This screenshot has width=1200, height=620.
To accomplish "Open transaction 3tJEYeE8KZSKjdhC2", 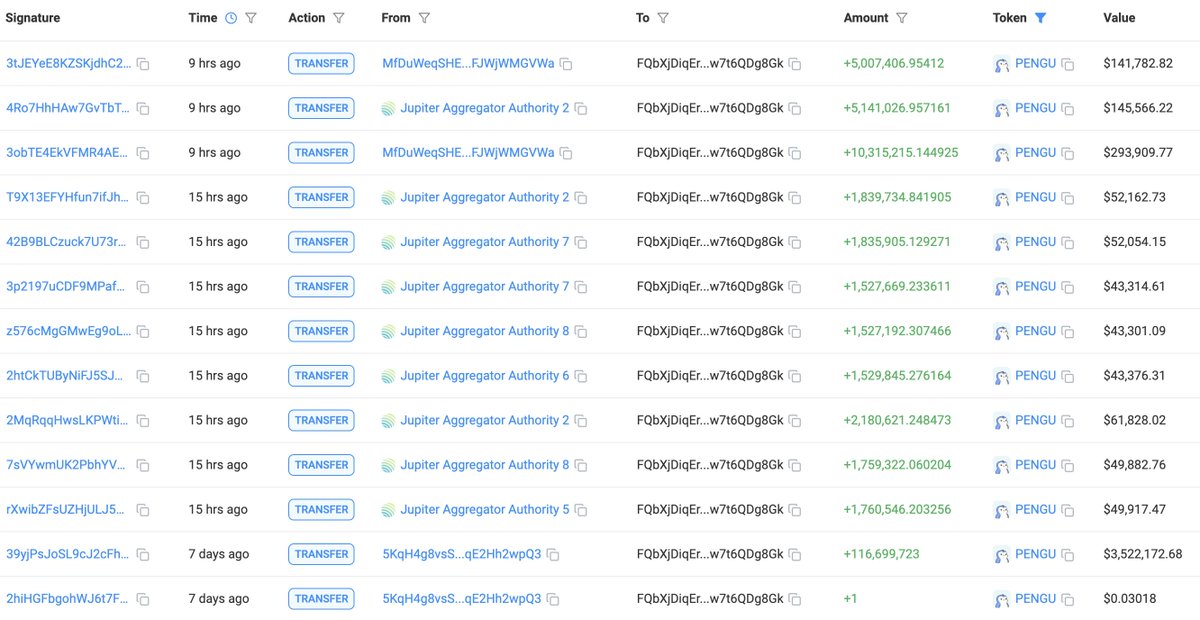I will pos(68,63).
